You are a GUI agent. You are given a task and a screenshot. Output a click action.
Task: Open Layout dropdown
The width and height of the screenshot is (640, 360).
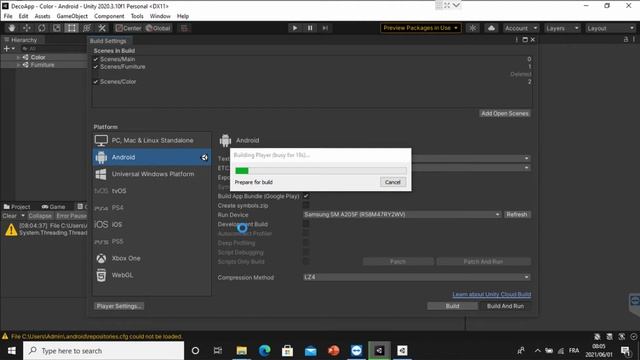pos(610,28)
